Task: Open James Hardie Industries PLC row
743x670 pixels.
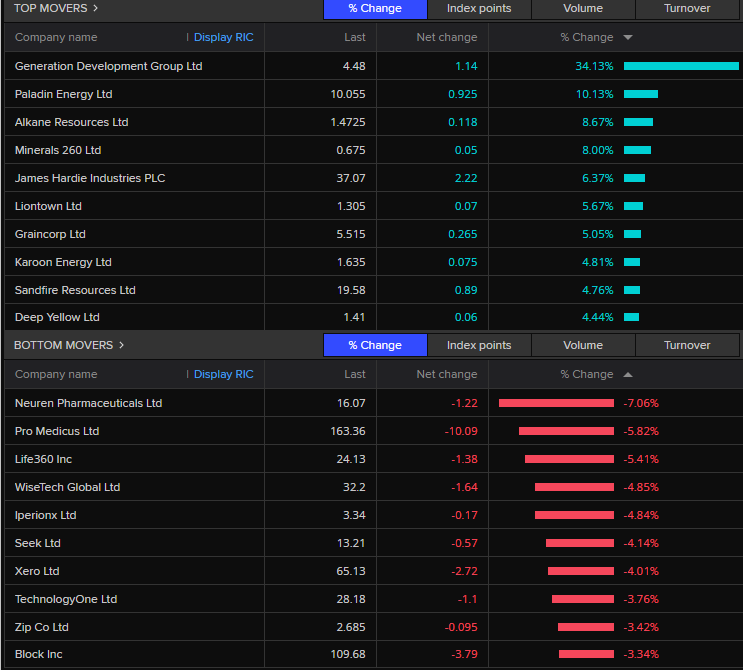Action: pyautogui.click(x=373, y=178)
